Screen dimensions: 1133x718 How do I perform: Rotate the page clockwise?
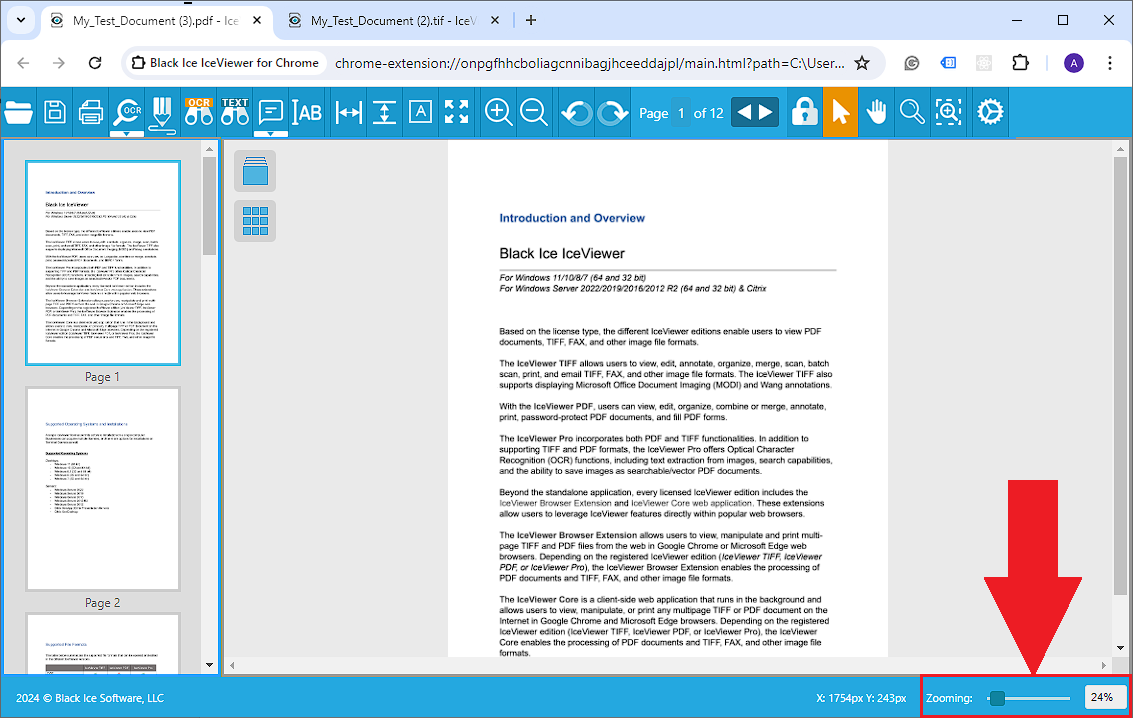(x=613, y=112)
